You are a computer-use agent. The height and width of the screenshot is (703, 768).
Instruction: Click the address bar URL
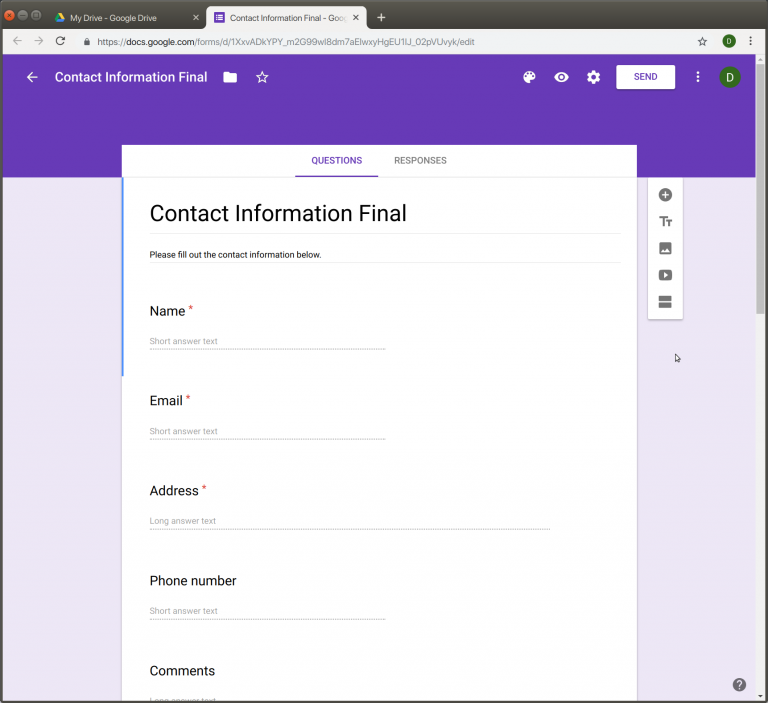pos(286,42)
